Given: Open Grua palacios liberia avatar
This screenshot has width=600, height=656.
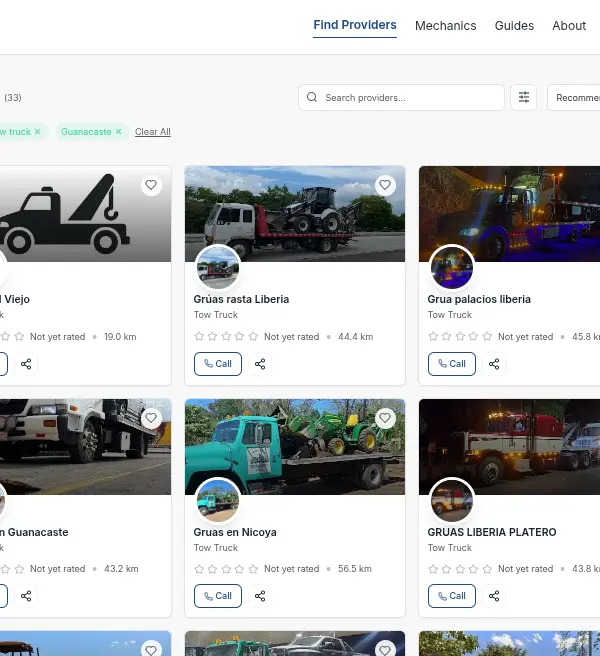Looking at the screenshot, I should coord(451,268).
